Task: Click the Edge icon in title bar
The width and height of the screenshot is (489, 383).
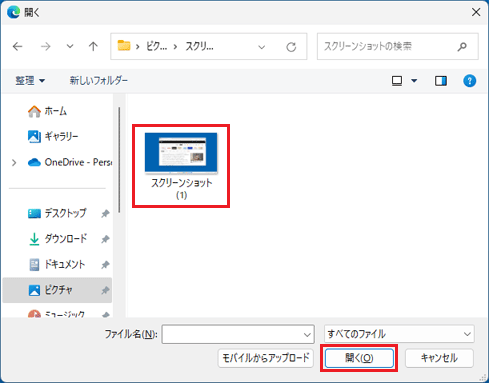Action: tap(14, 12)
